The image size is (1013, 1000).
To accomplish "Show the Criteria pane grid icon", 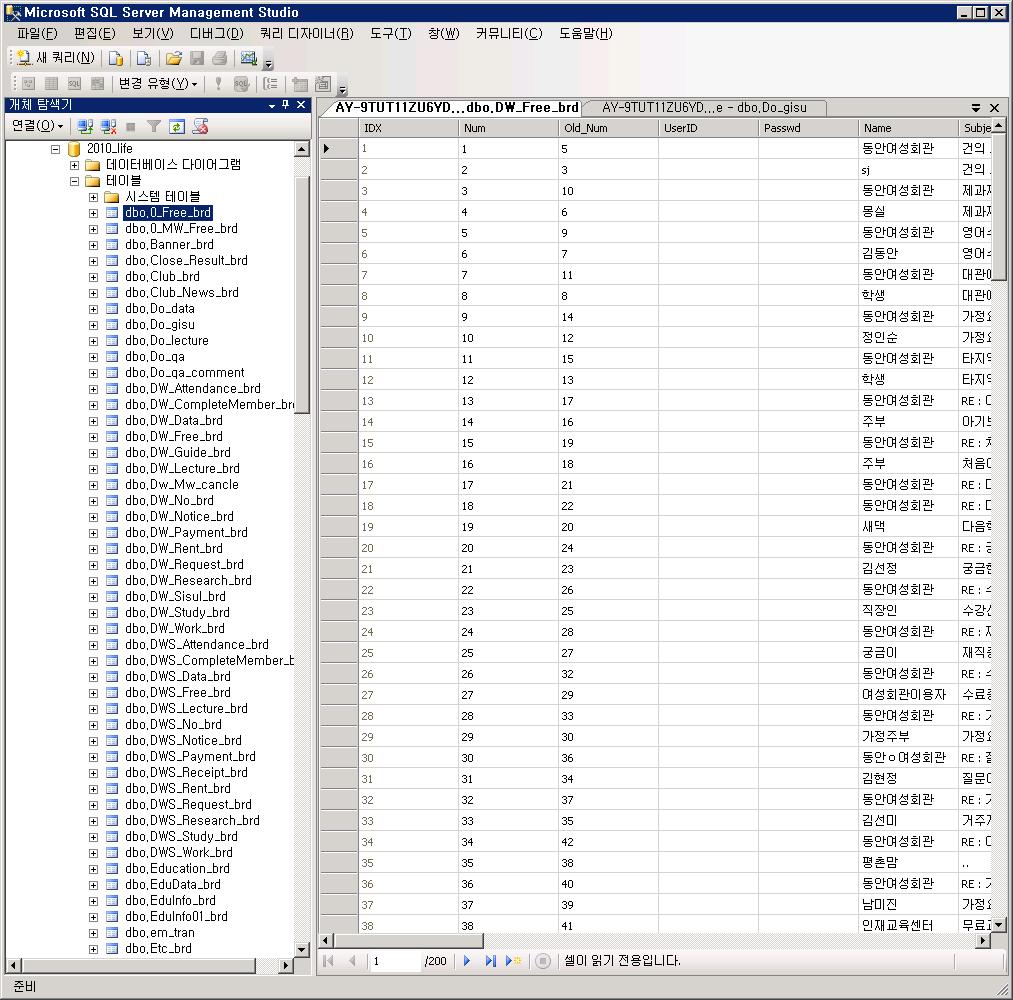I will pos(51,83).
